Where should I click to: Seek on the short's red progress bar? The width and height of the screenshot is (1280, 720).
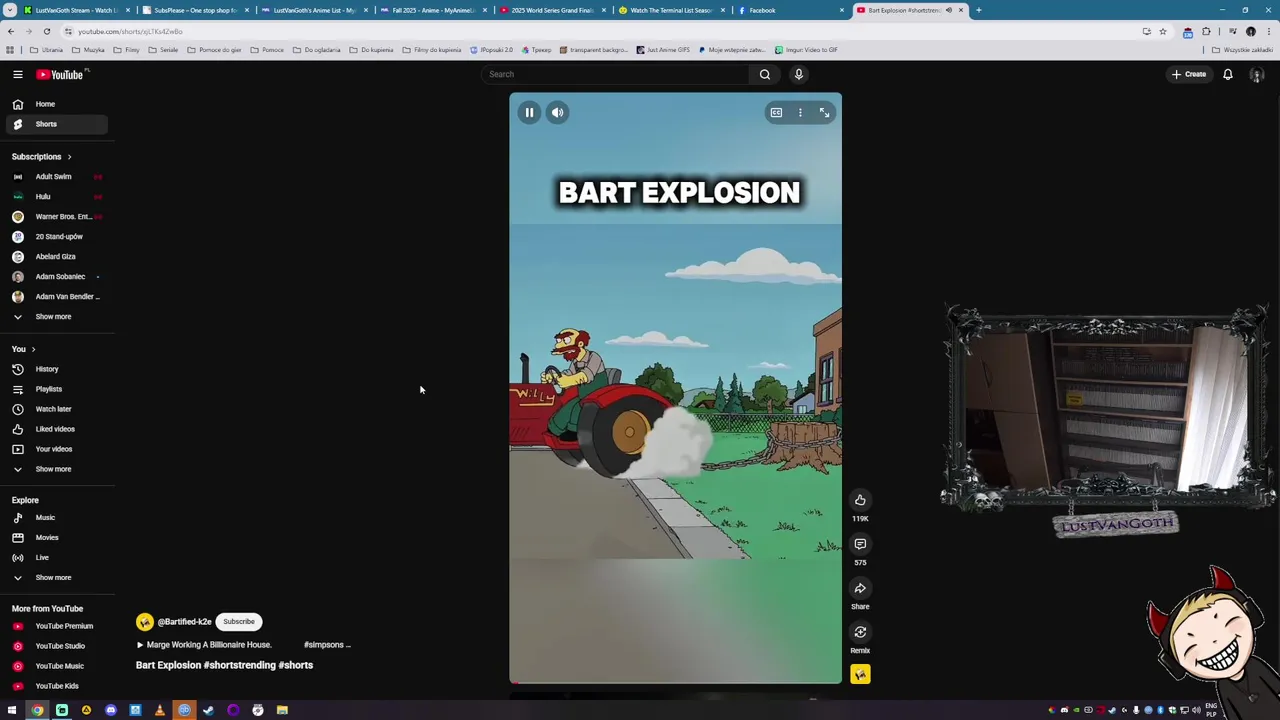click(x=675, y=683)
